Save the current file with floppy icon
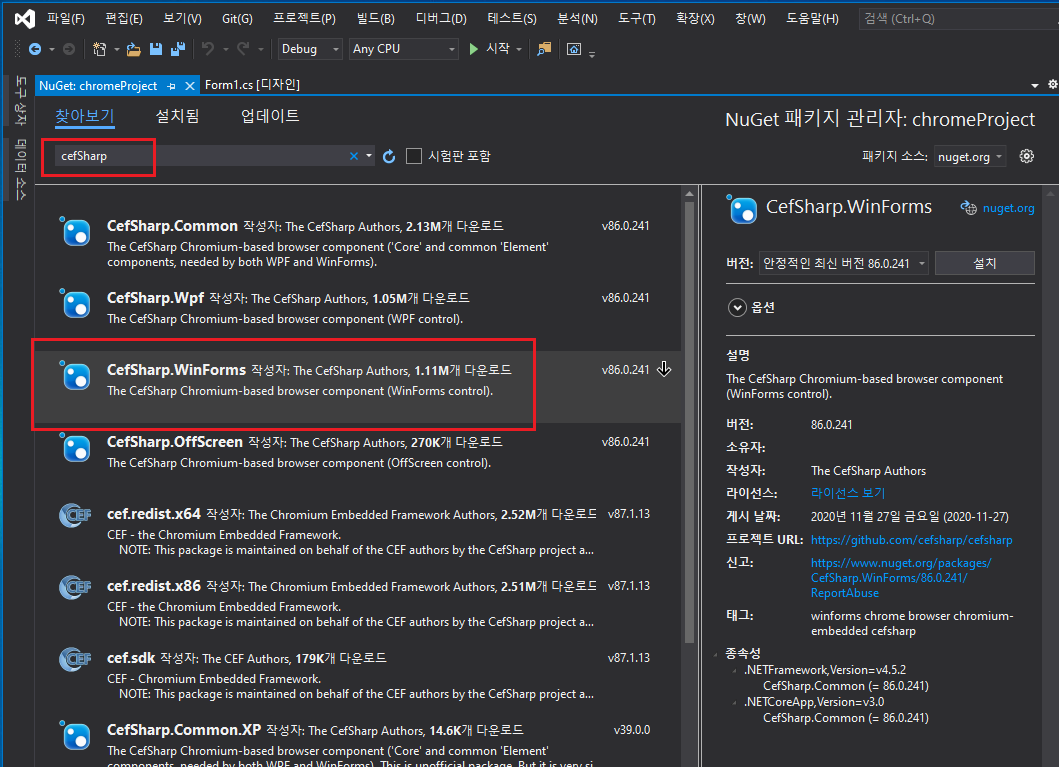 tap(156, 49)
